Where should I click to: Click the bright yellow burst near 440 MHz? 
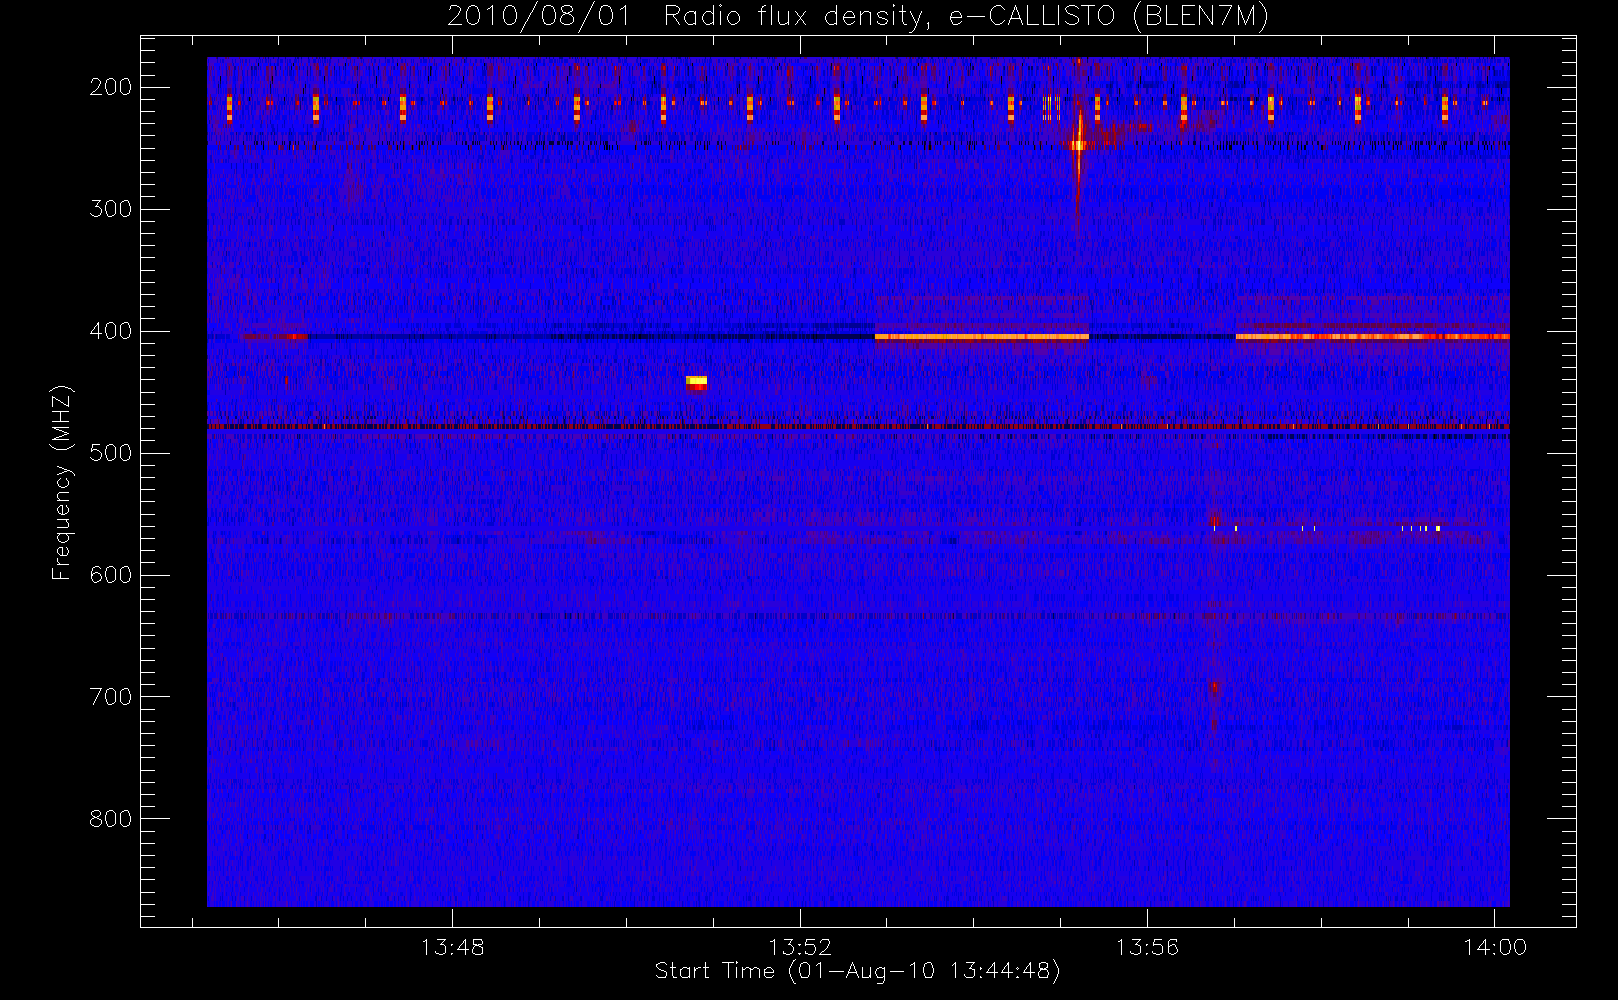click(696, 381)
